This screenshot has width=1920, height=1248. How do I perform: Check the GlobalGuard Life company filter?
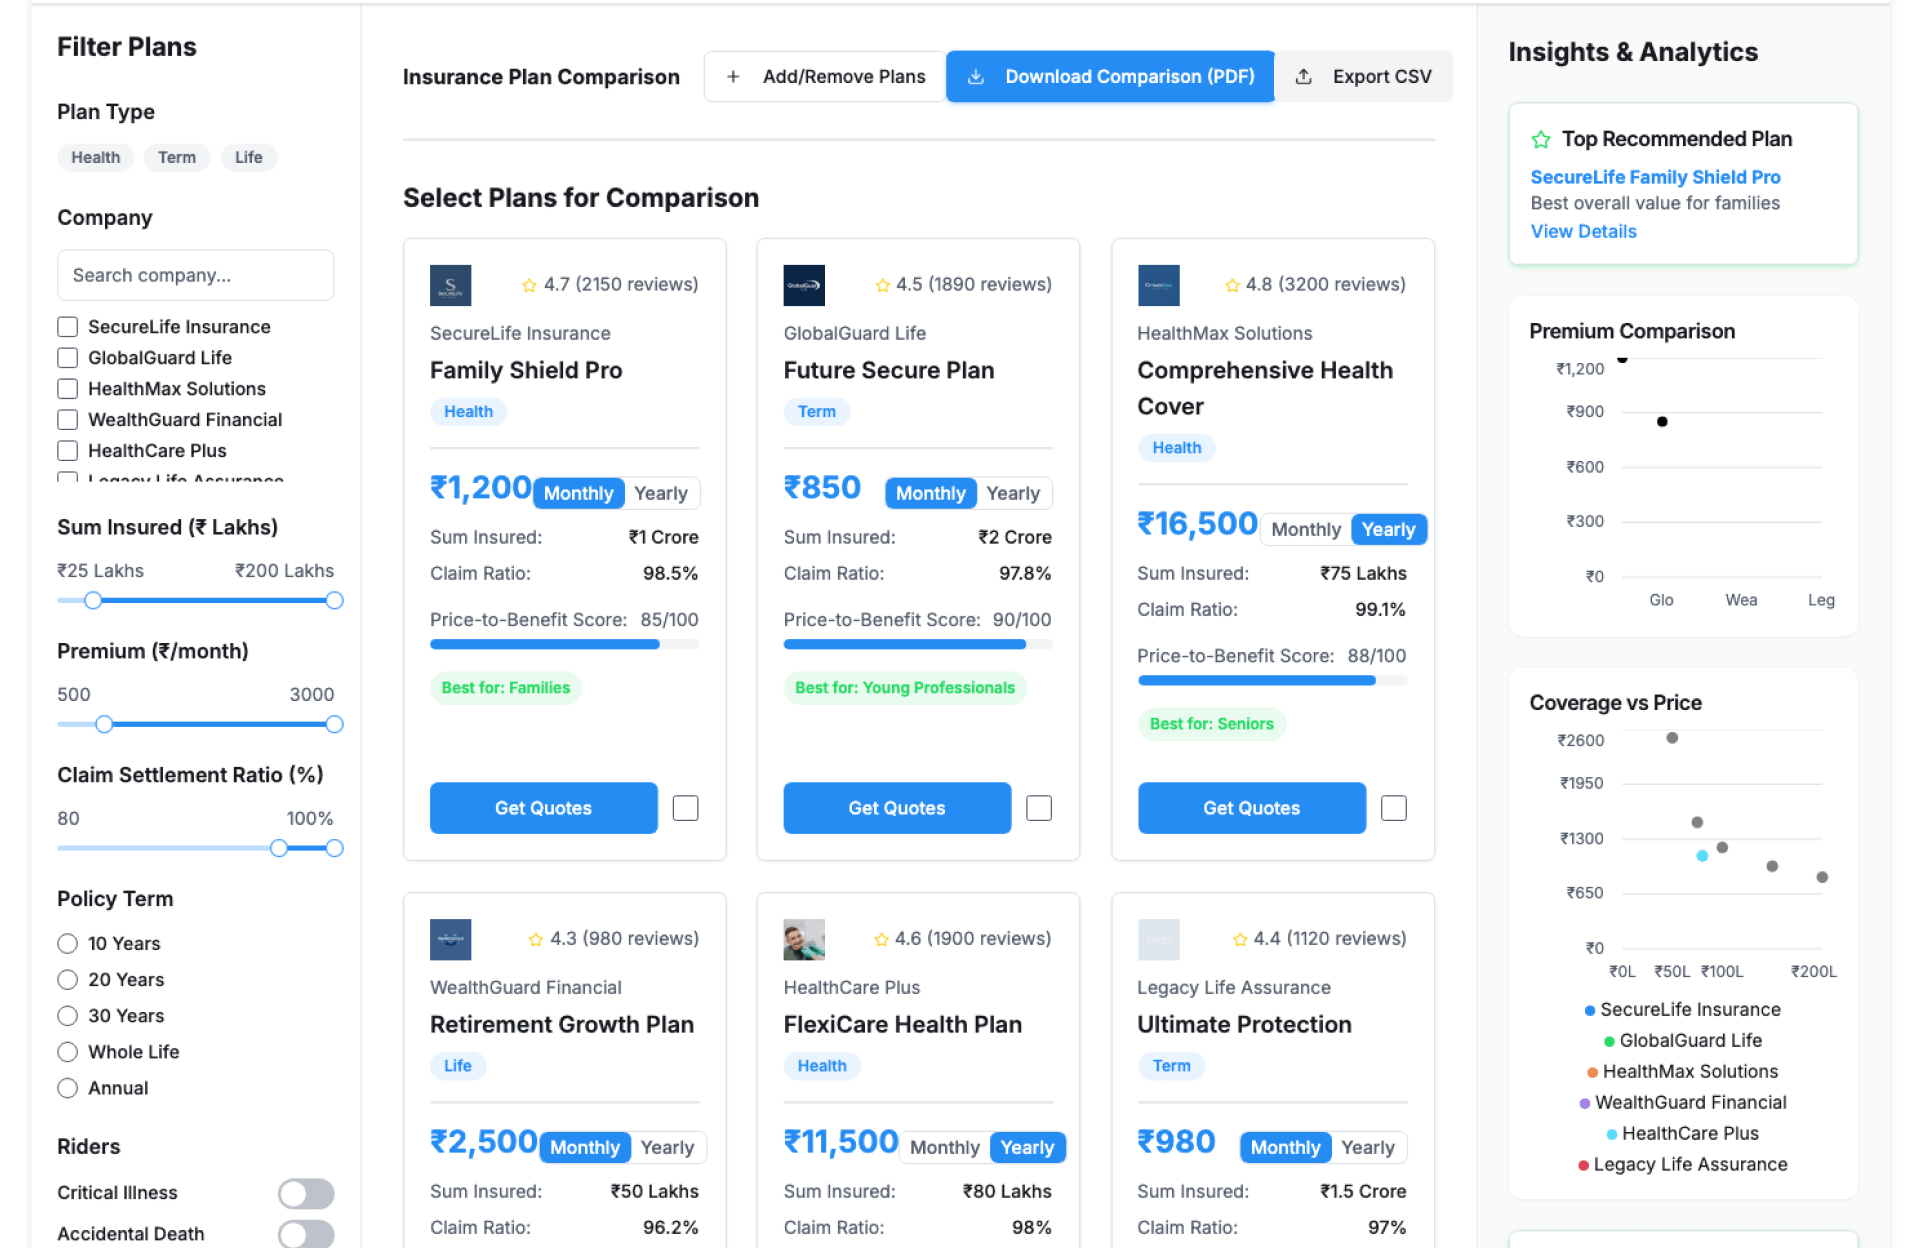[68, 358]
